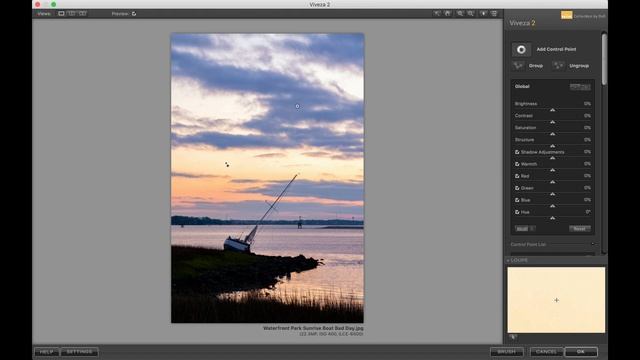This screenshot has width=640, height=360.
Task: Reset the Global adjustments
Action: [x=580, y=229]
